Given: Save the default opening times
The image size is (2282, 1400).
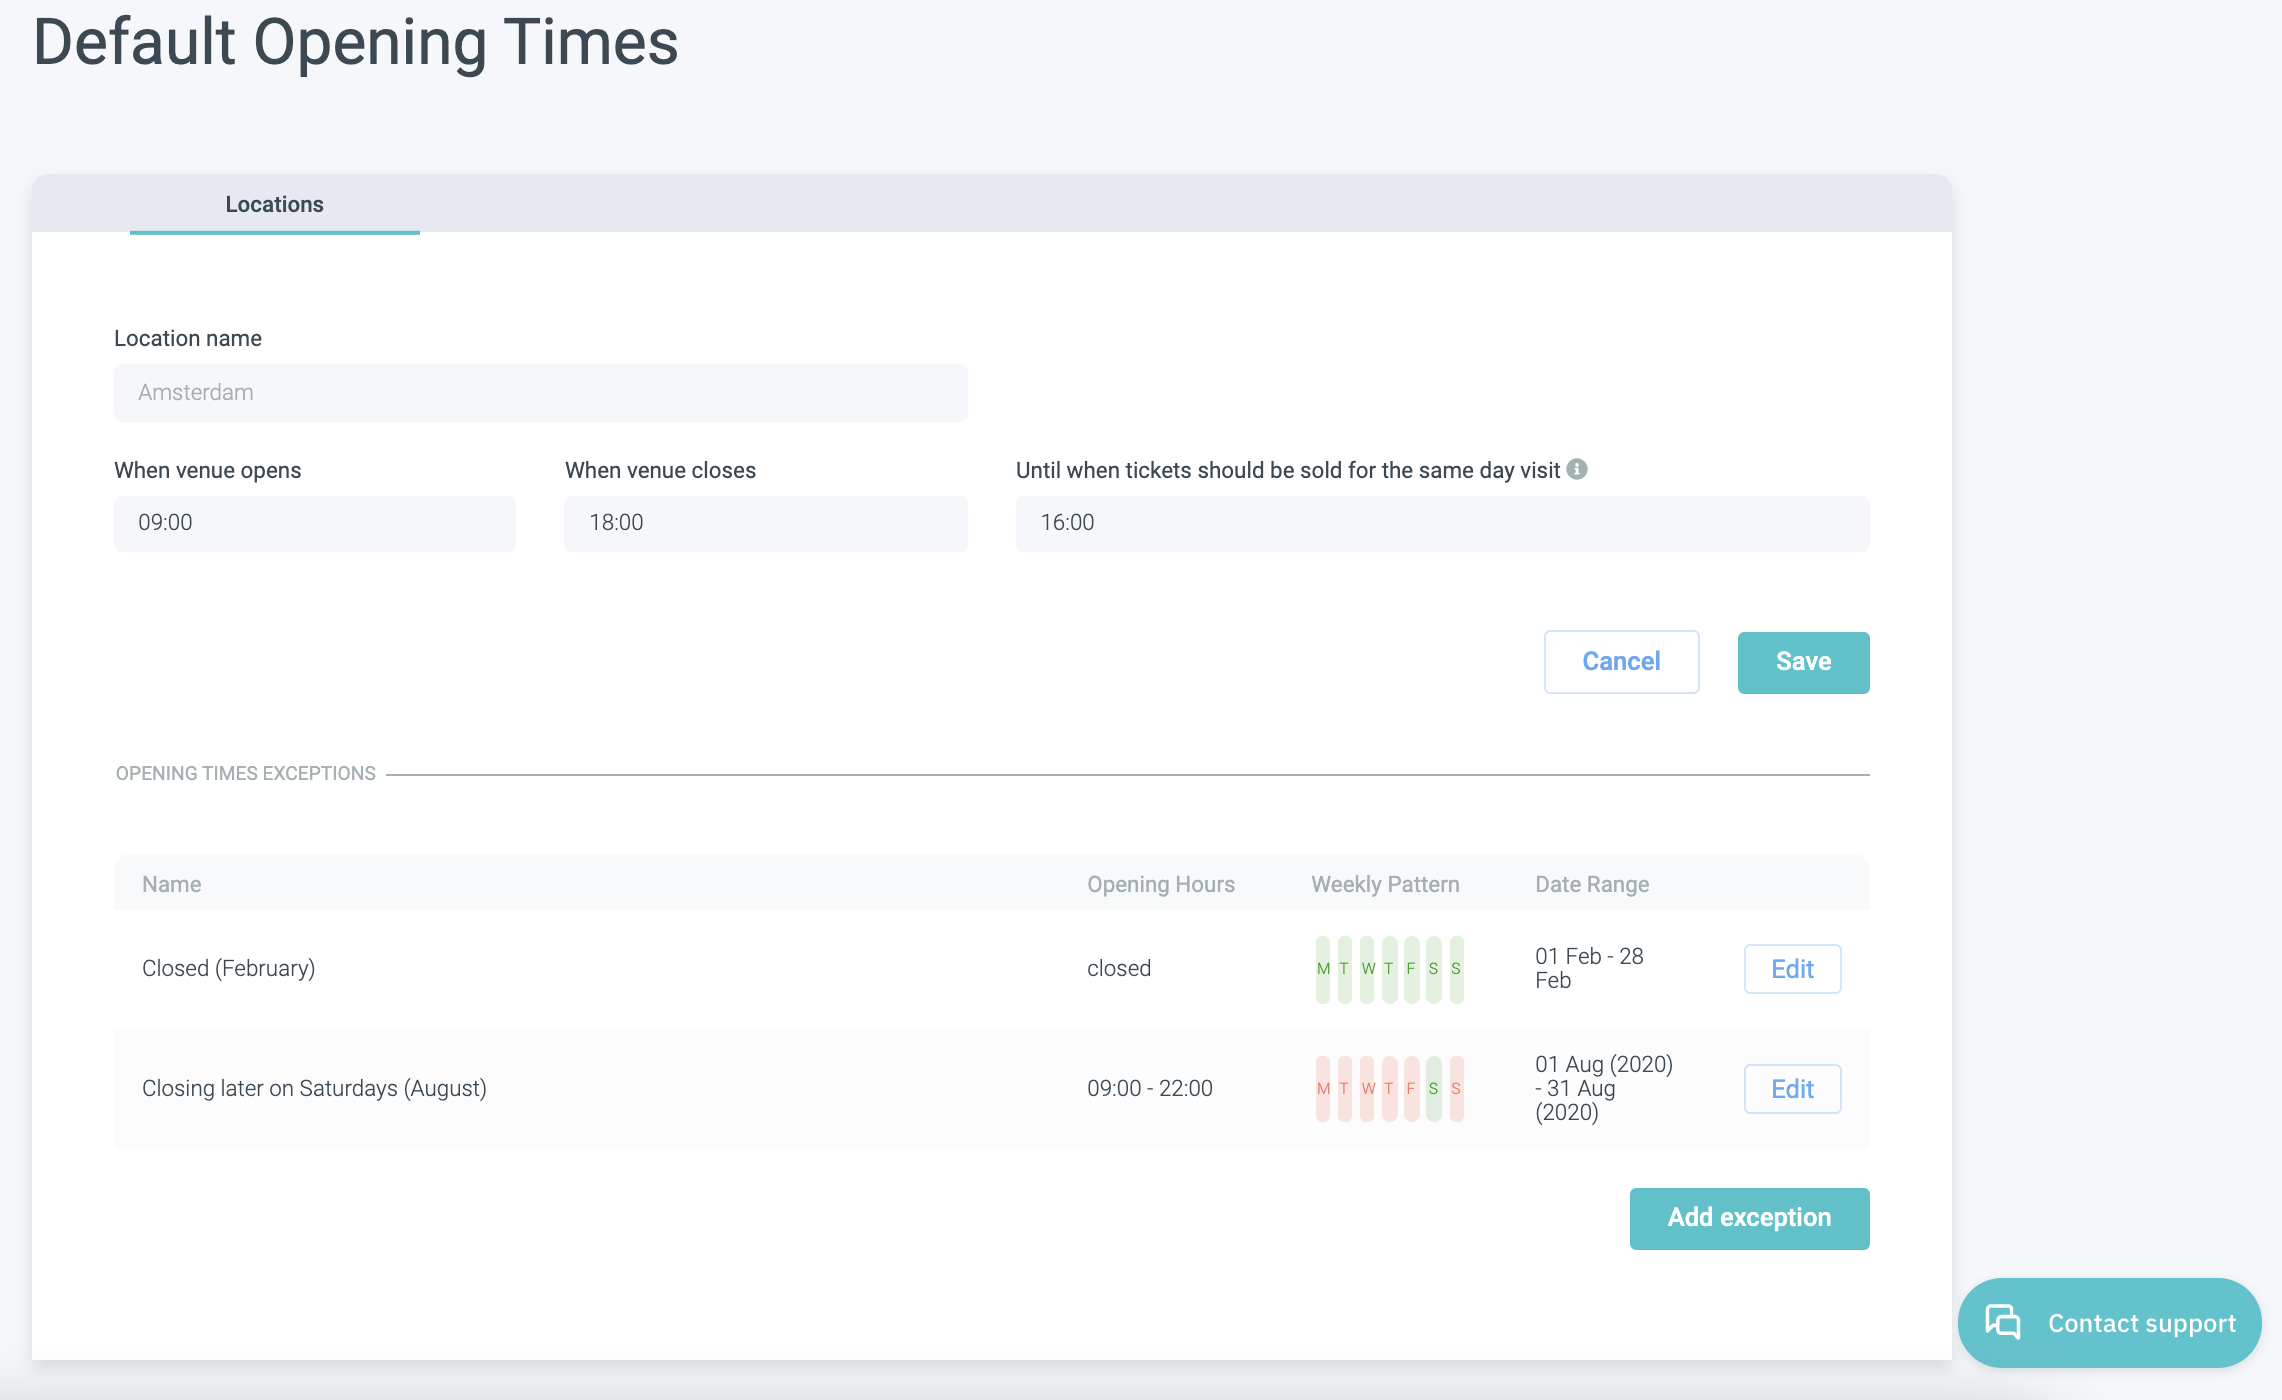Looking at the screenshot, I should [1802, 662].
